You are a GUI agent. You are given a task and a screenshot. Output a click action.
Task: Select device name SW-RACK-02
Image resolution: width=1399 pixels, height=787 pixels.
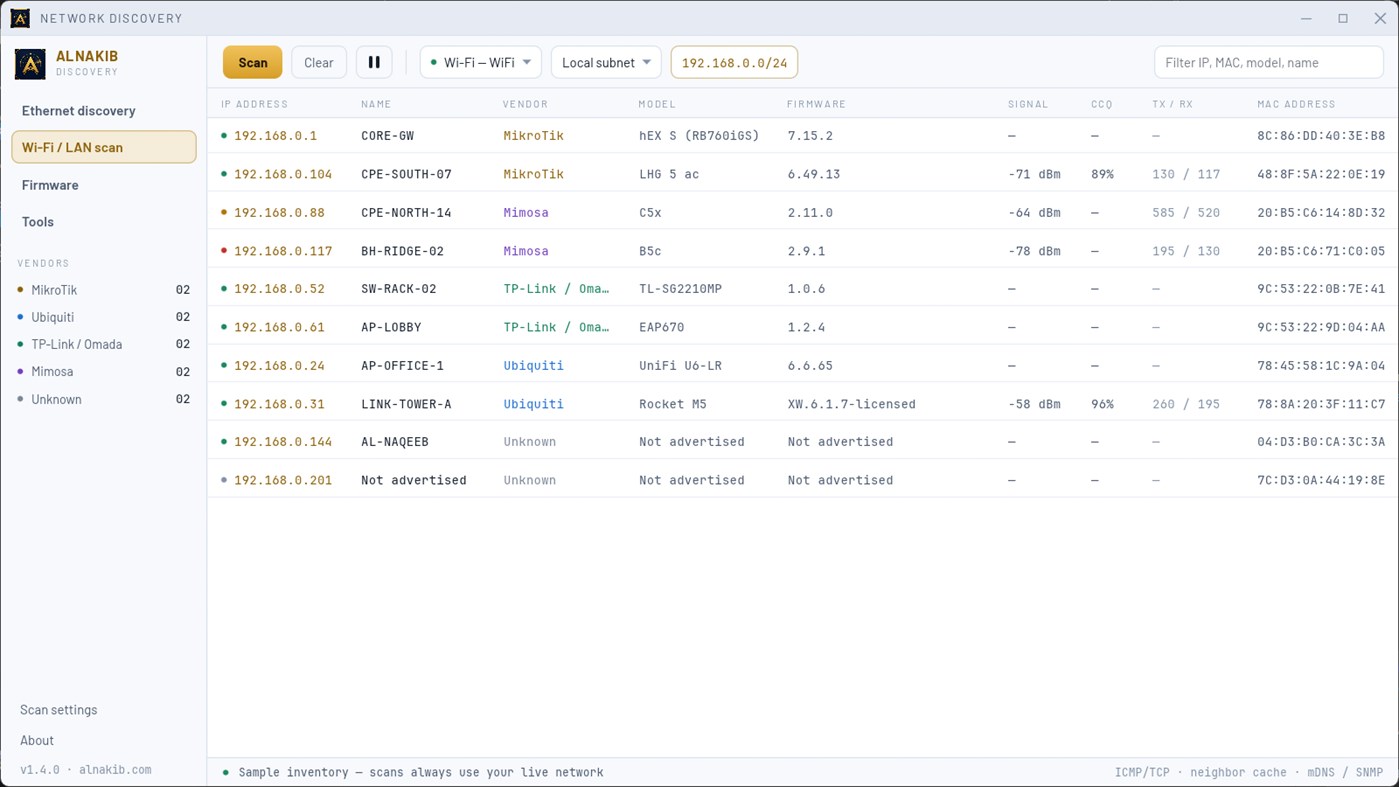[399, 289]
